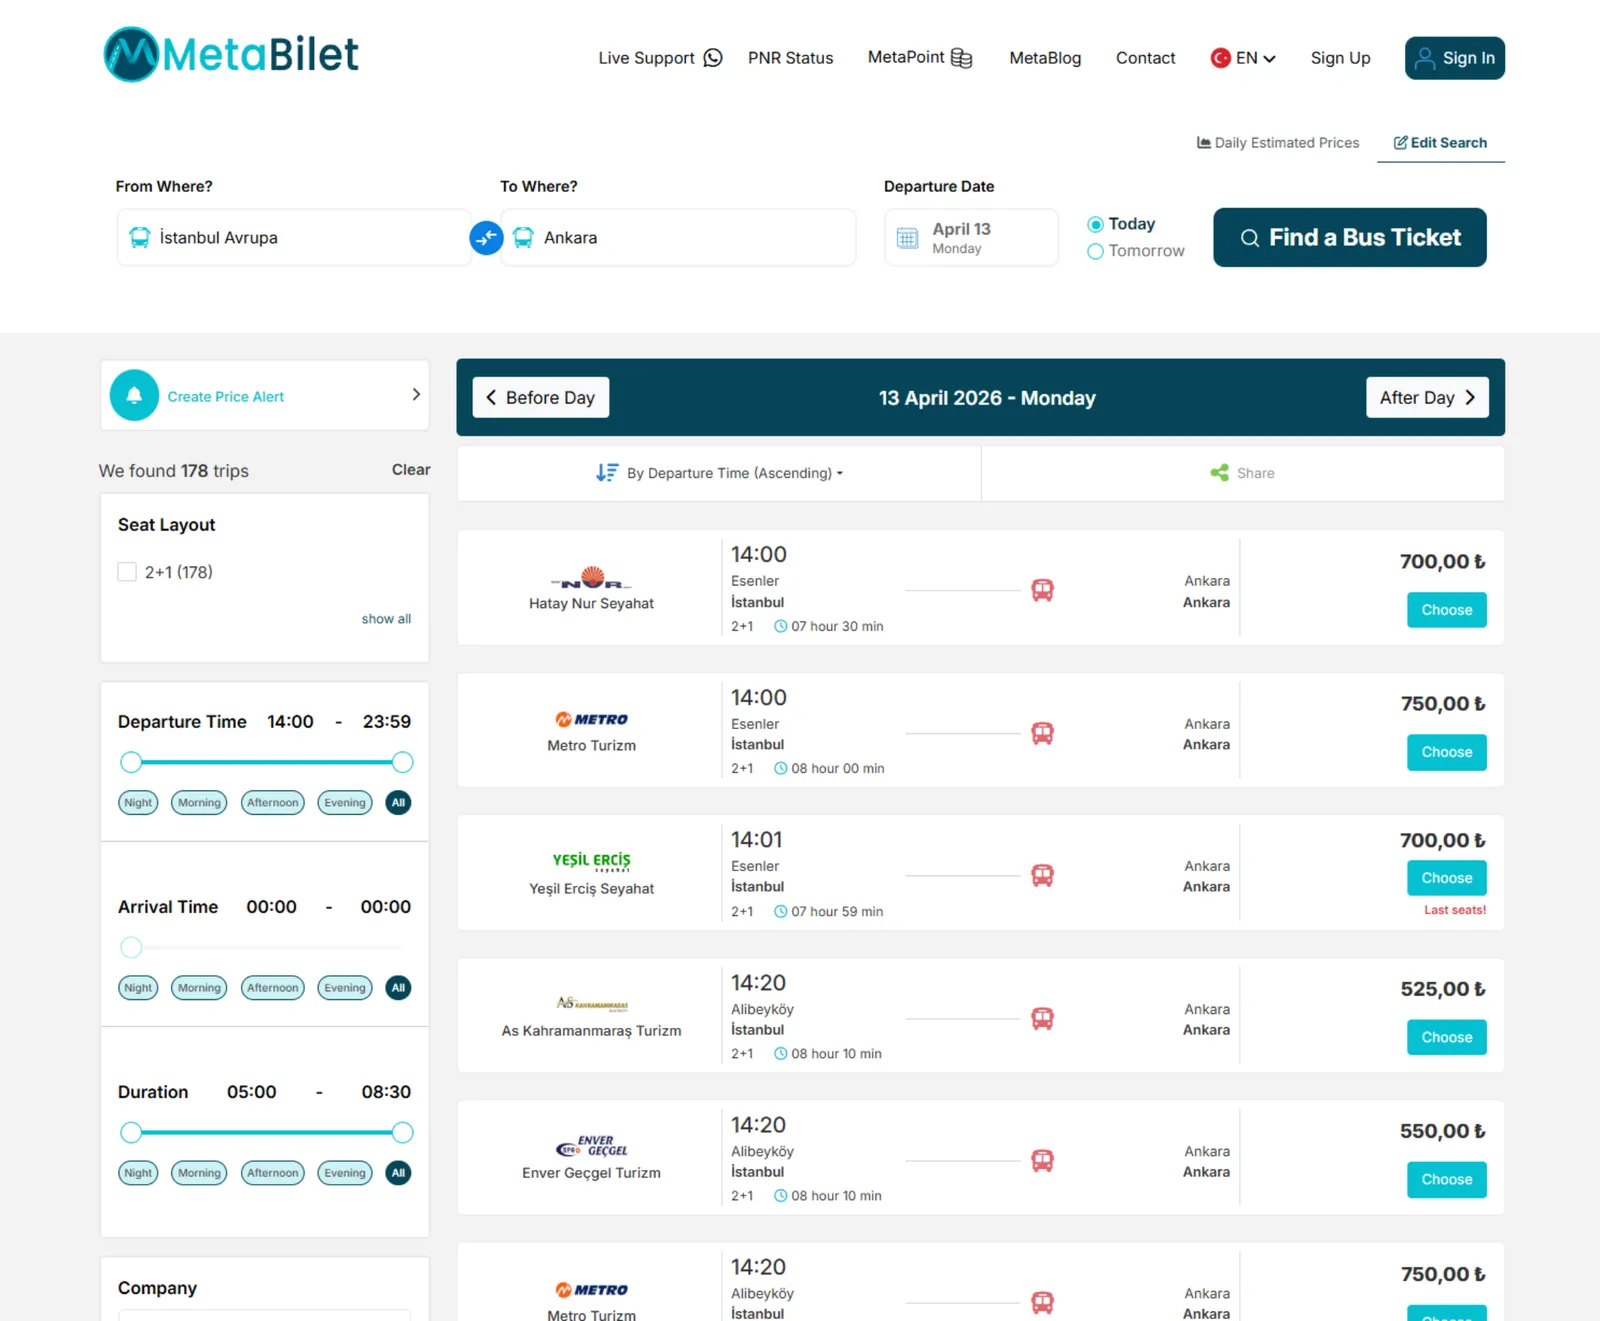The width and height of the screenshot is (1600, 1321).
Task: Open the EN language dropdown
Action: (x=1243, y=57)
